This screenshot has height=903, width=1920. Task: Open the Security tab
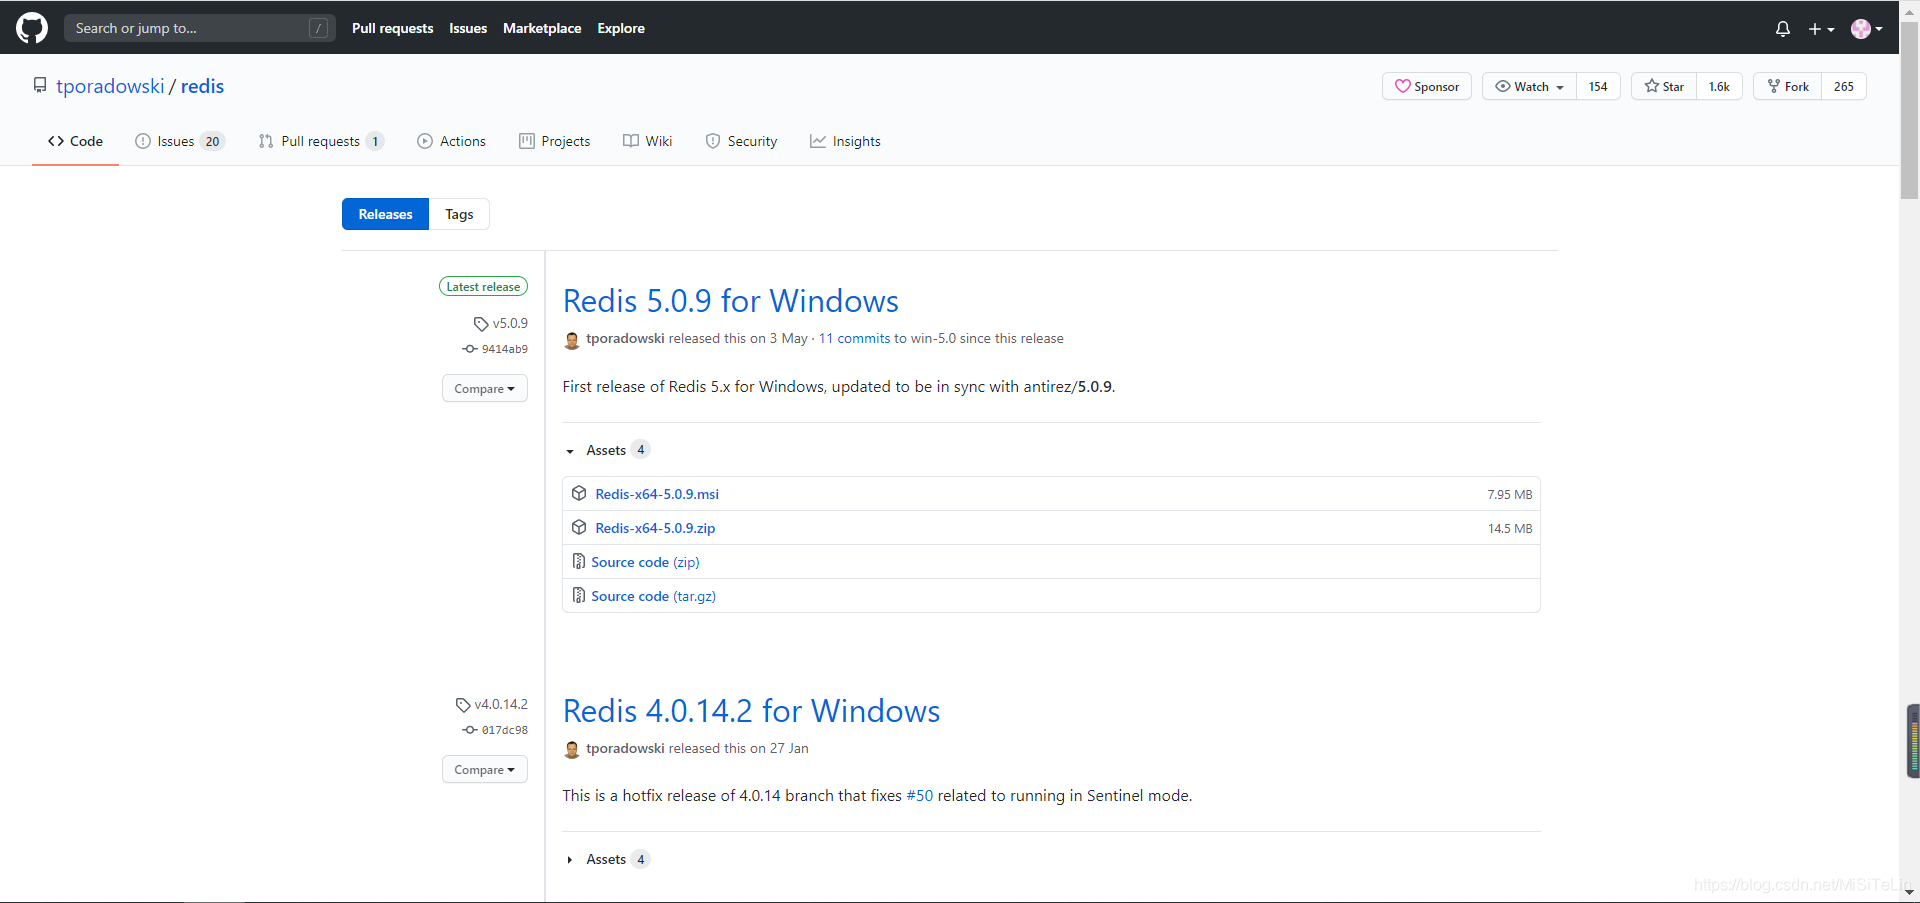point(741,141)
